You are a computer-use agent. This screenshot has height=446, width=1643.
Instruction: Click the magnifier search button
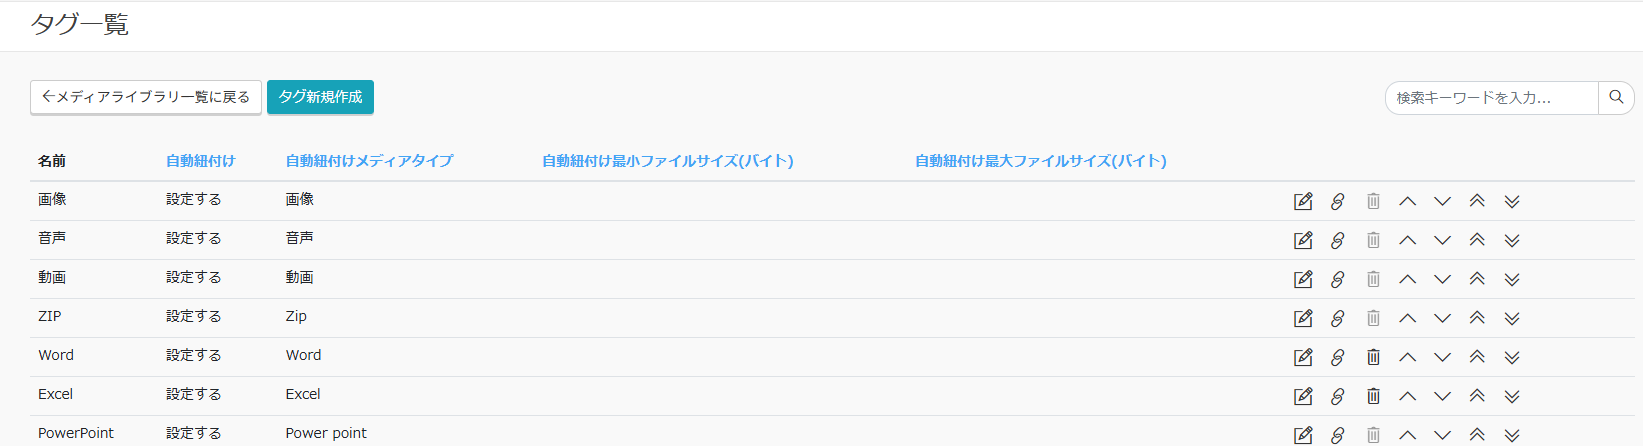pyautogui.click(x=1616, y=97)
